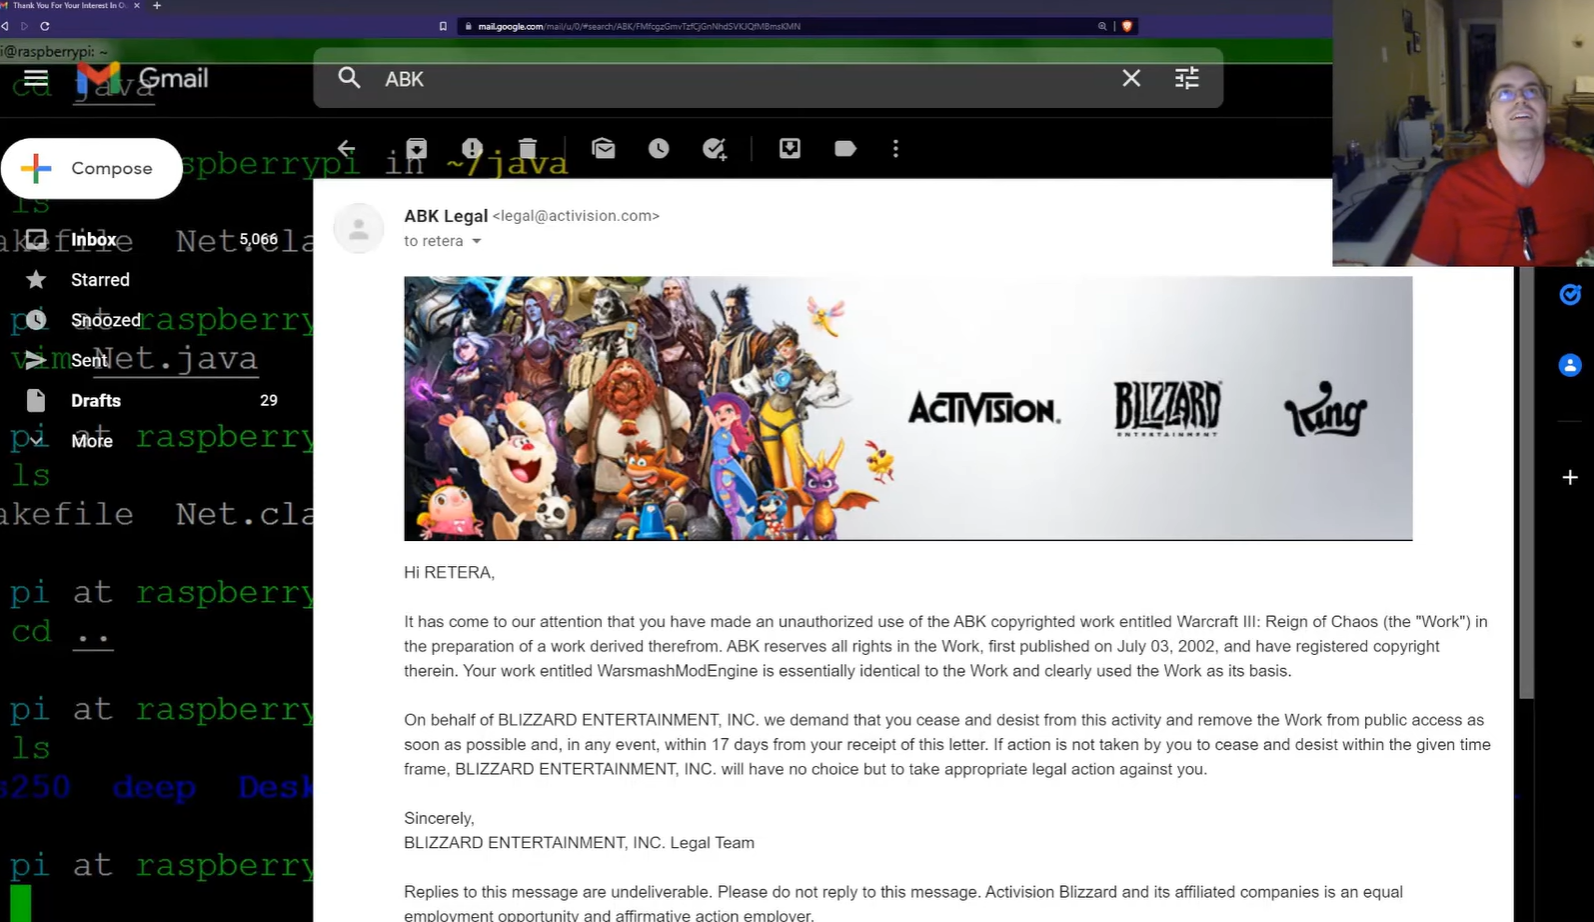Snooze this email with clock icon

pos(659,149)
